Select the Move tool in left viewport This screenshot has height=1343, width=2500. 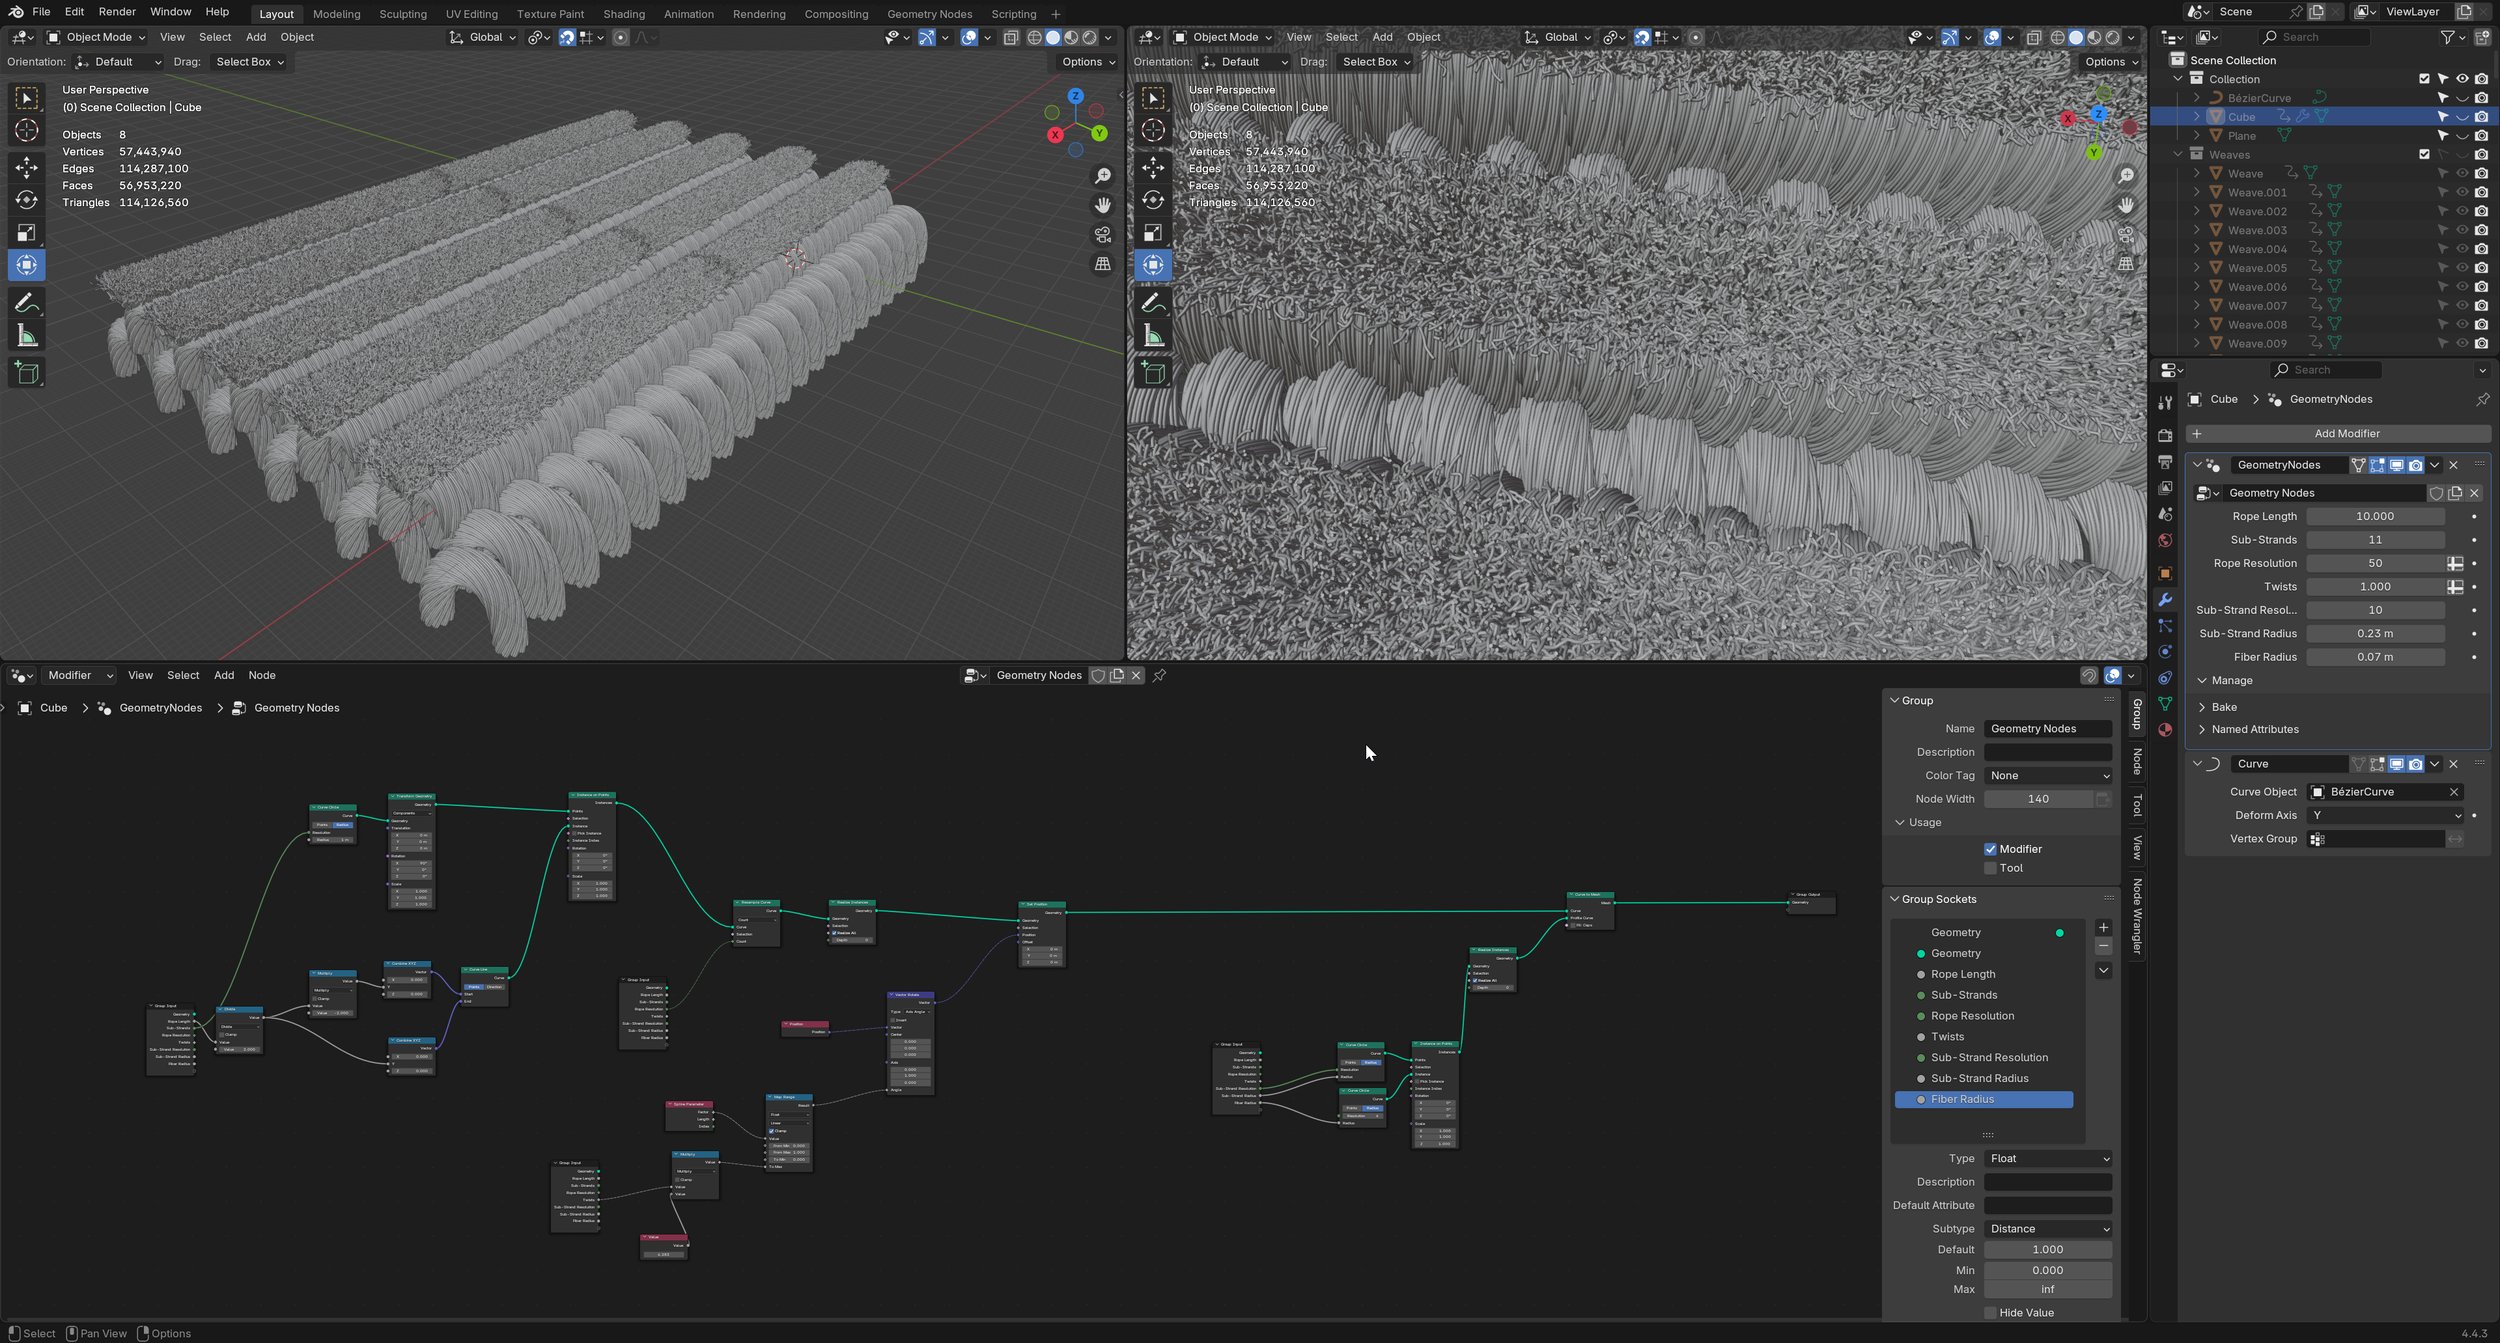point(27,167)
